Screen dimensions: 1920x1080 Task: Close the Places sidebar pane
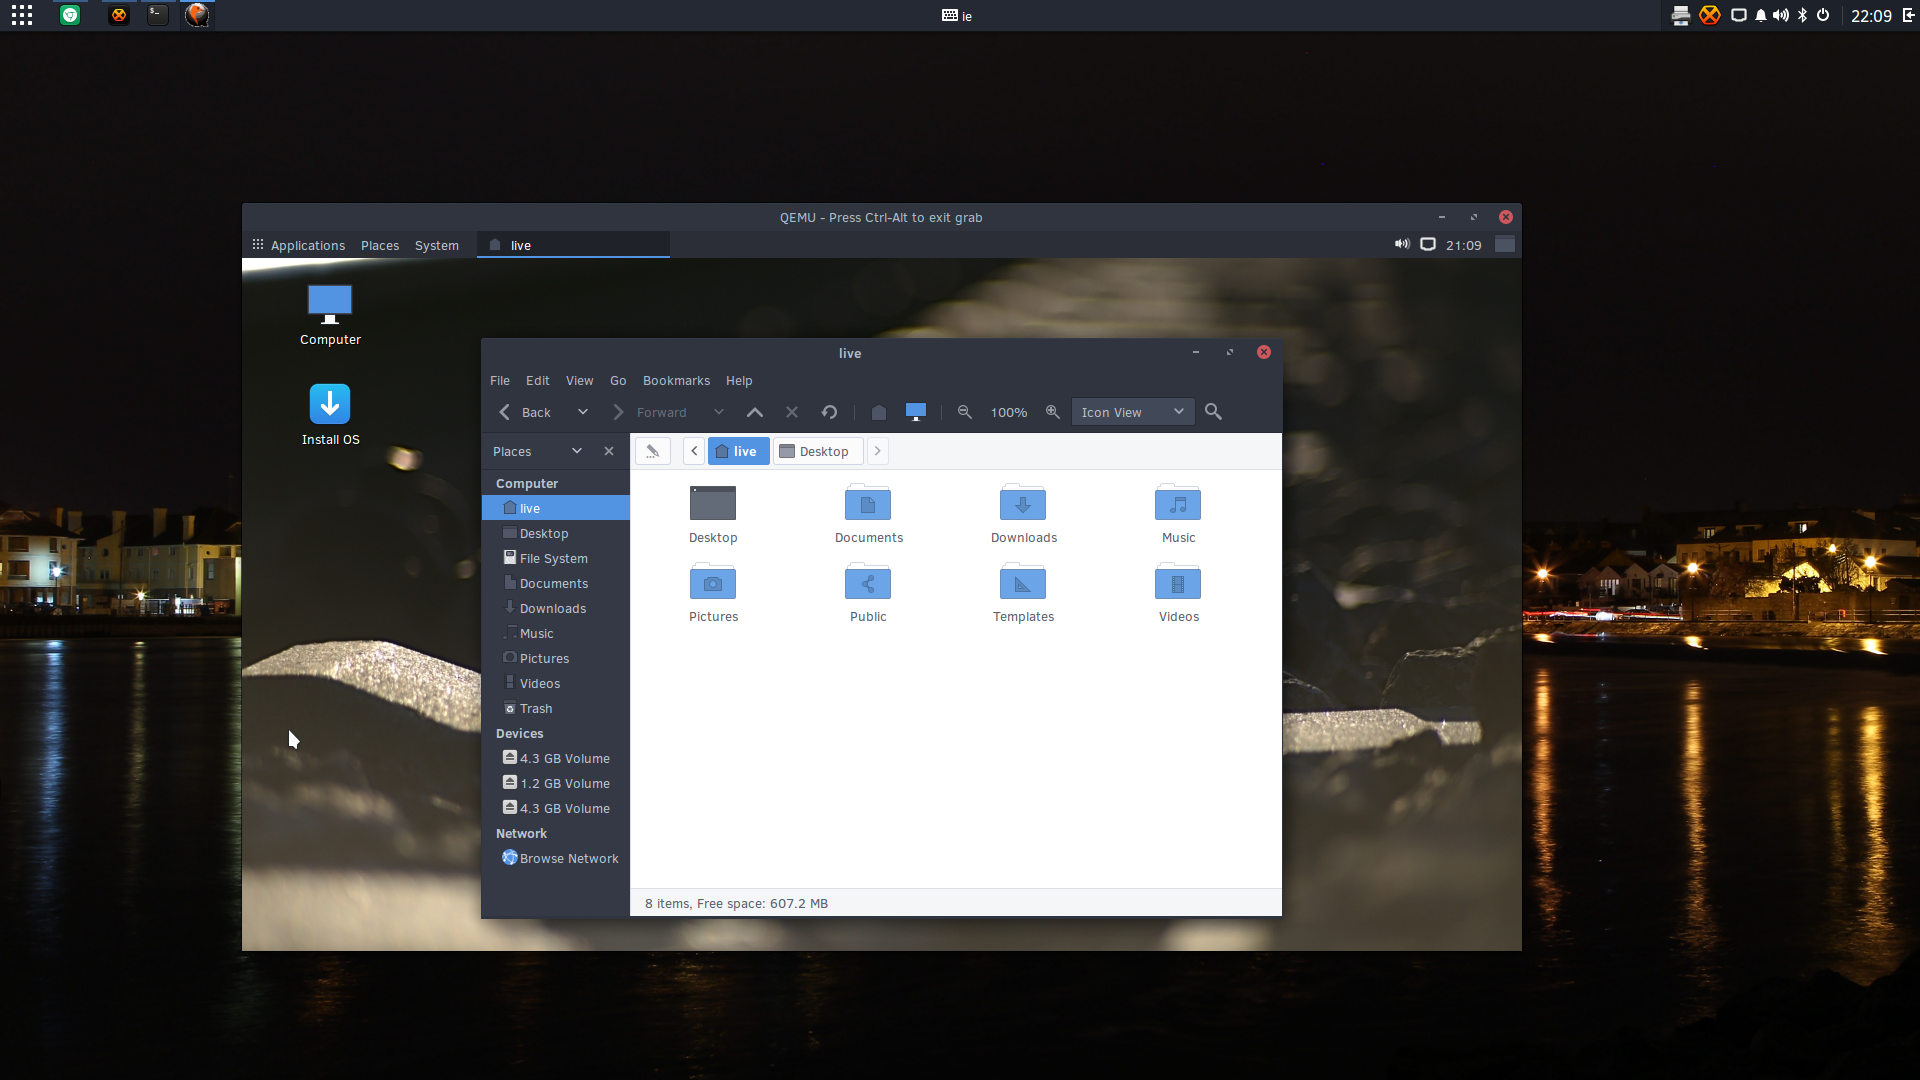[609, 452]
